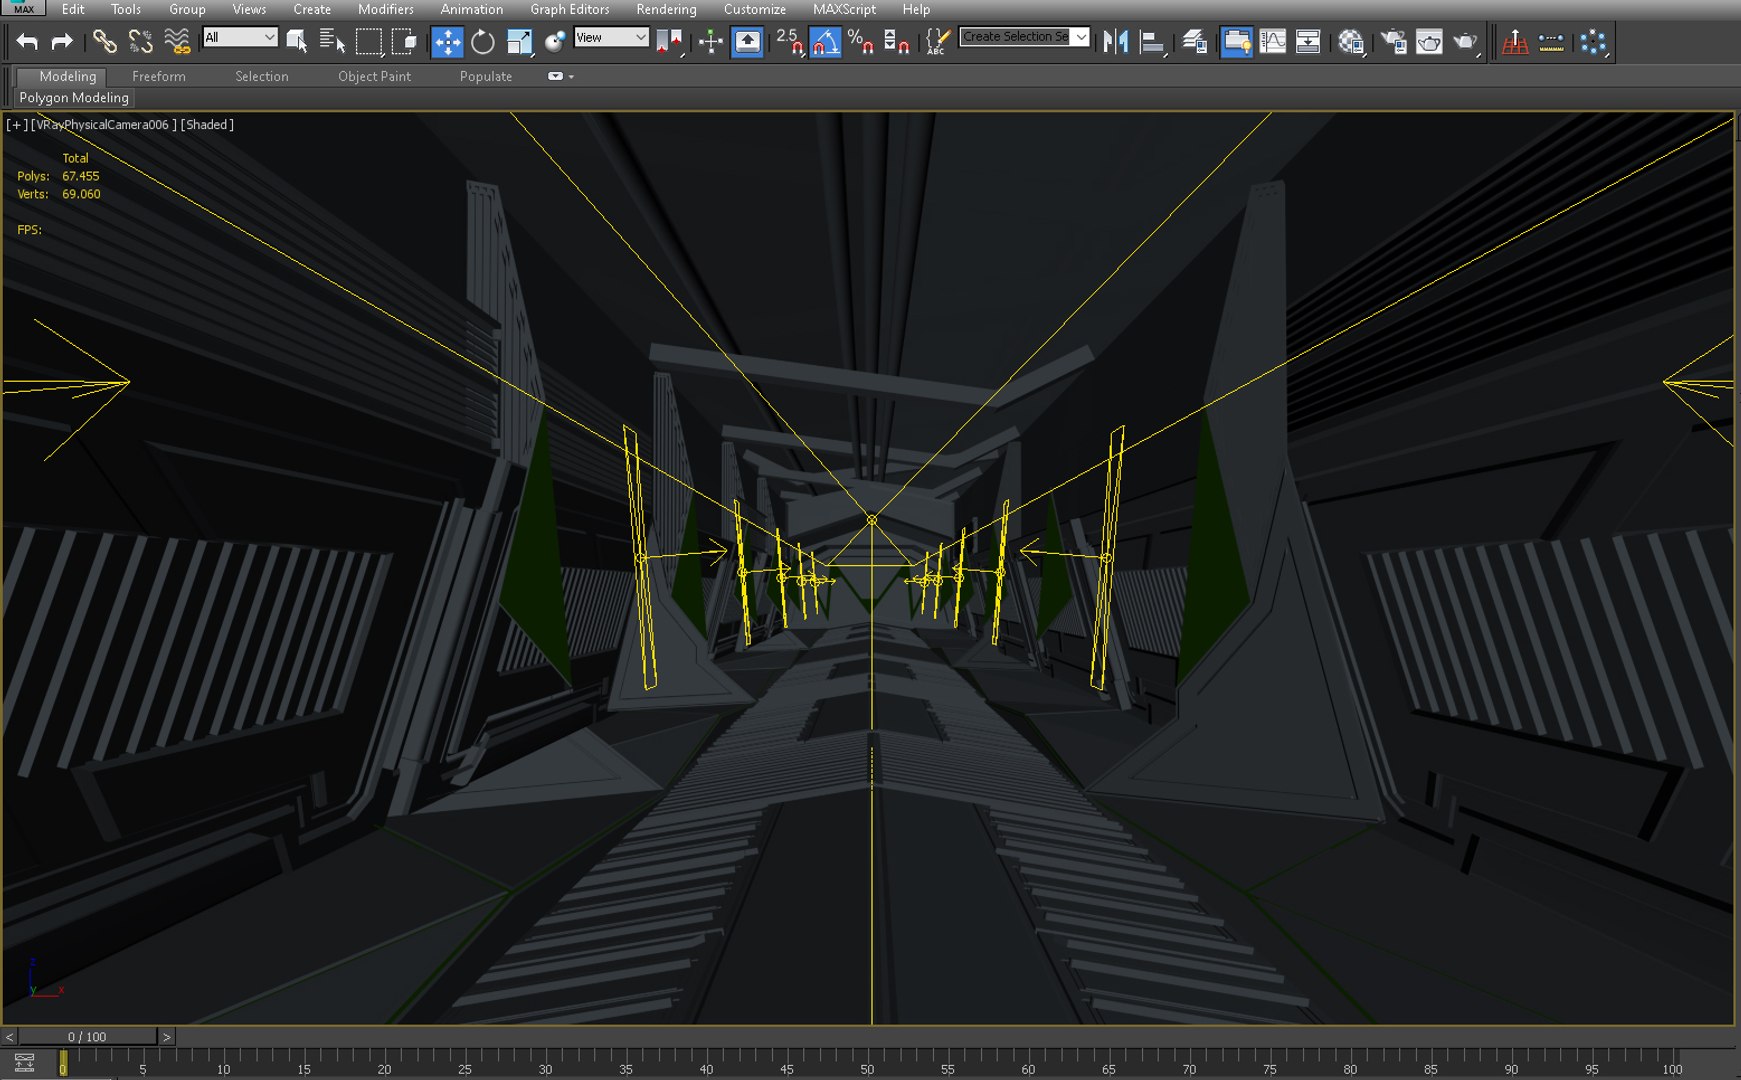Open the Graph Editors menu
Viewport: 1741px width, 1080px height.
pyautogui.click(x=569, y=9)
